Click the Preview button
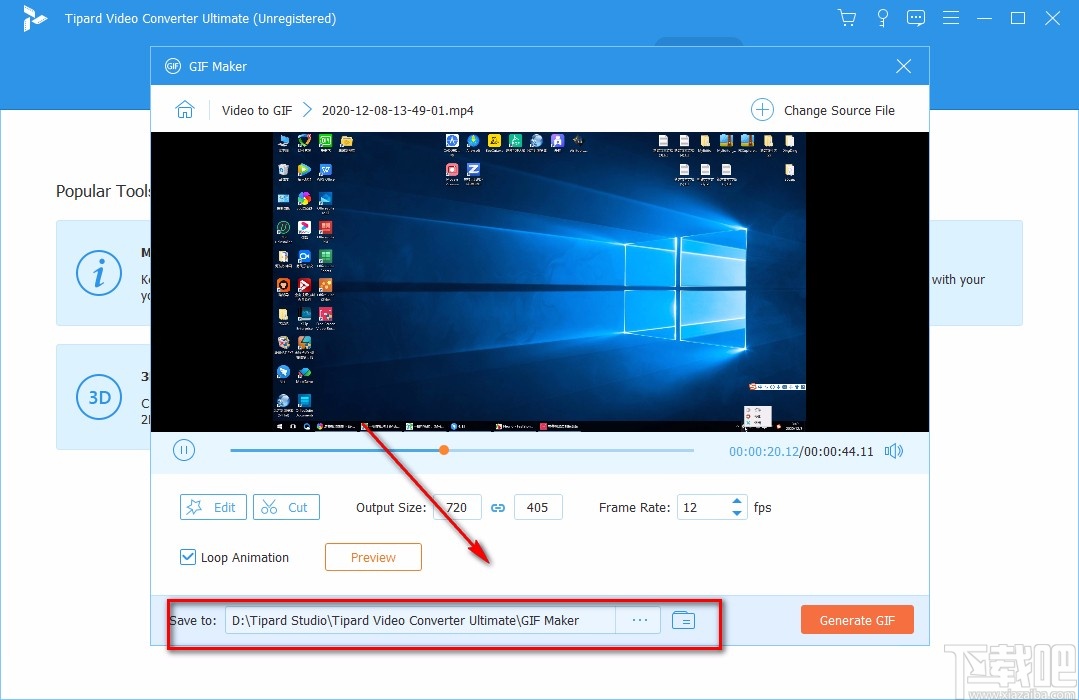1079x700 pixels. [x=373, y=558]
